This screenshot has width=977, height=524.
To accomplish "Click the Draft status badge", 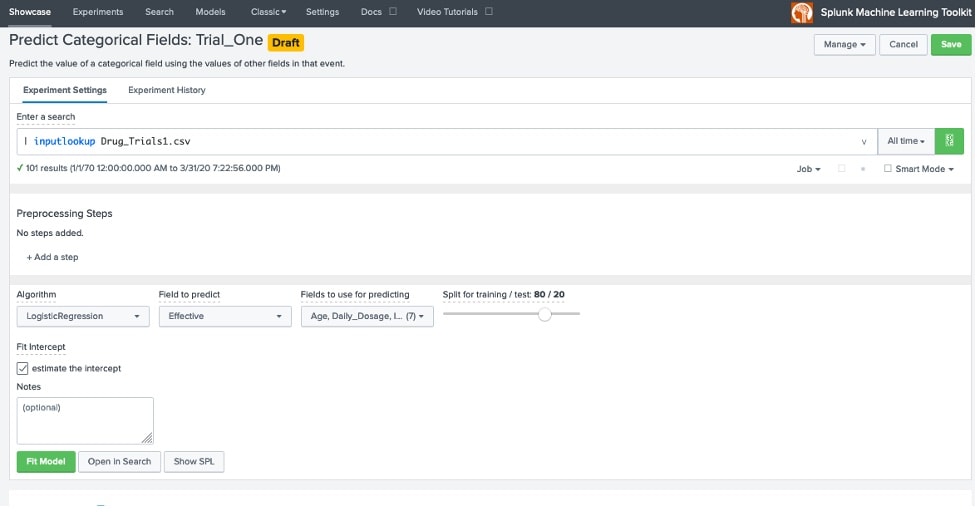I will pyautogui.click(x=286, y=42).
